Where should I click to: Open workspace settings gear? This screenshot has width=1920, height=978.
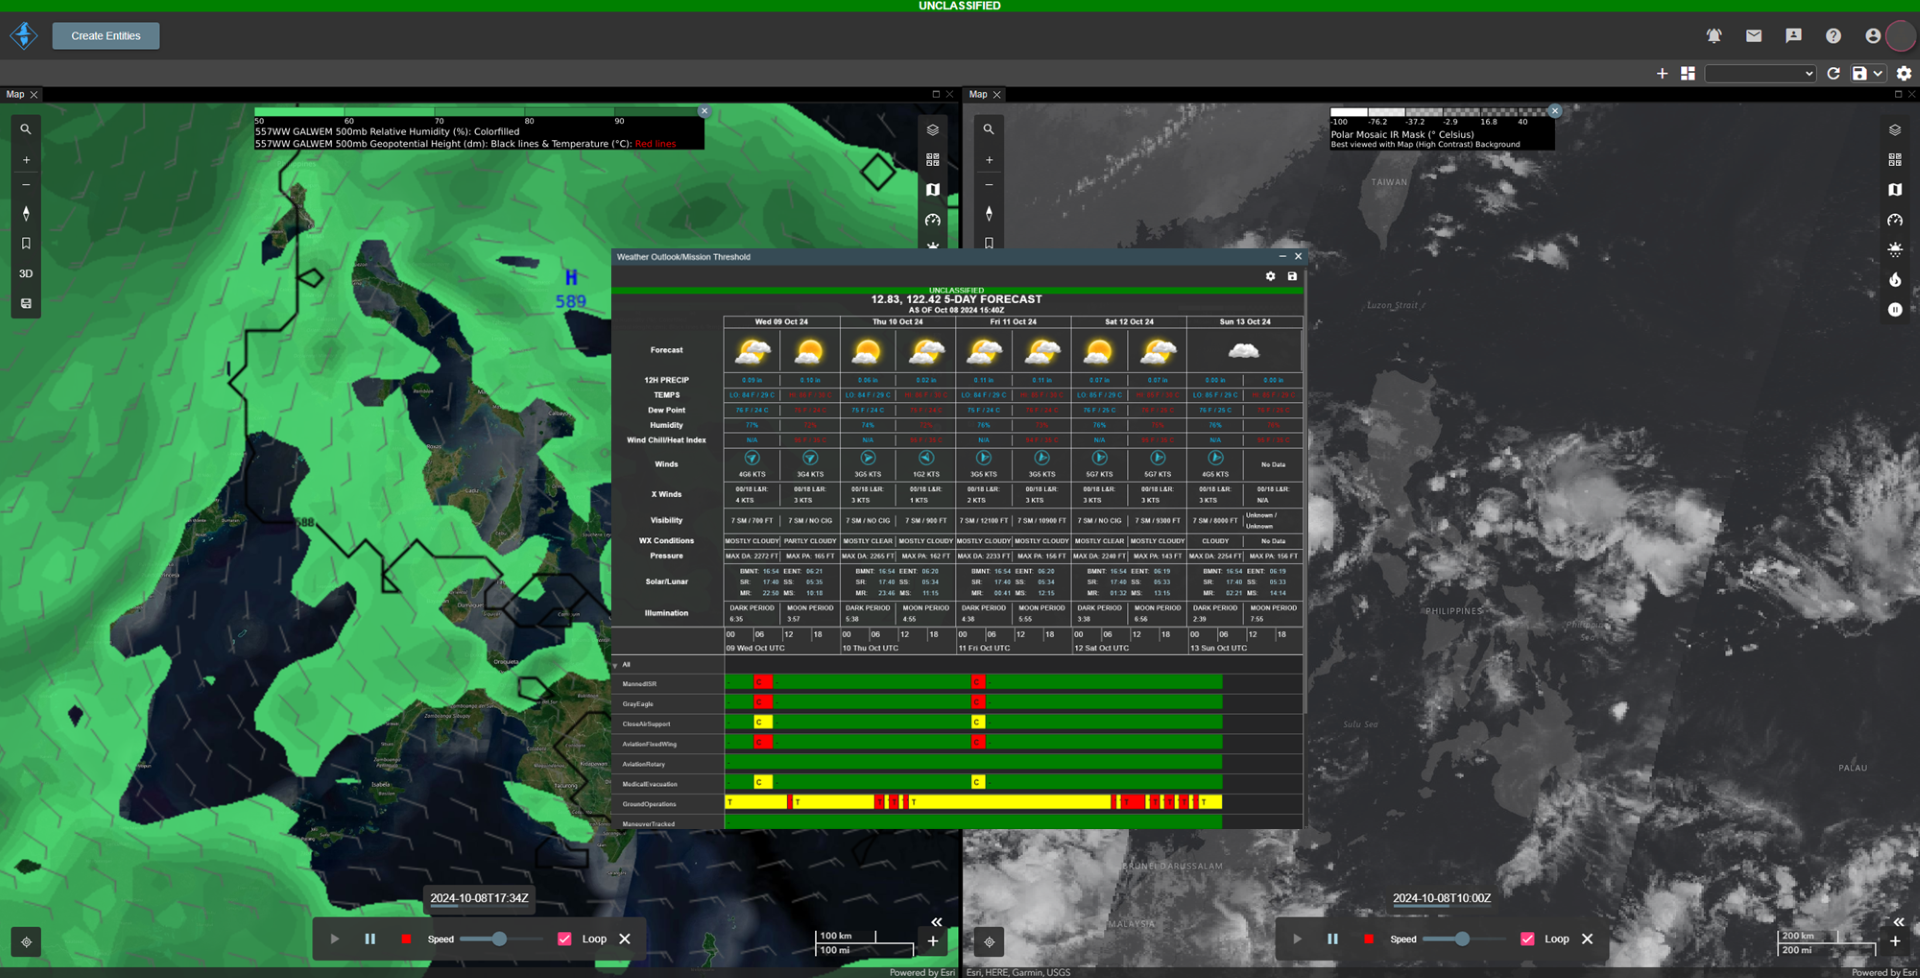[1904, 73]
